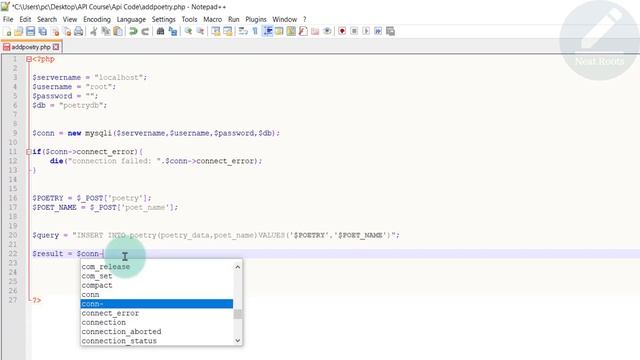Viewport: 640px width, 360px height.
Task: Toggle the Indent Guide toolbar icon
Action: [268, 31]
